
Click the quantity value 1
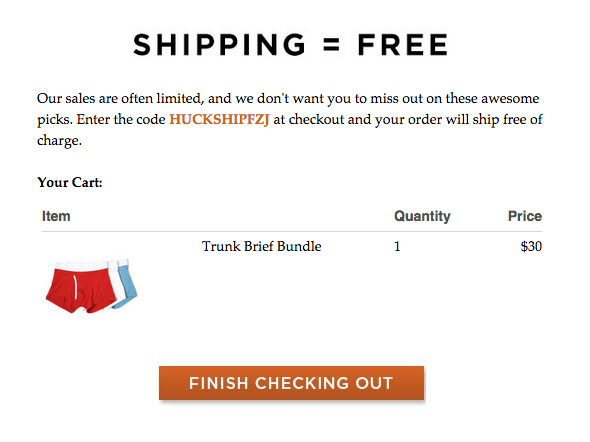pos(397,246)
